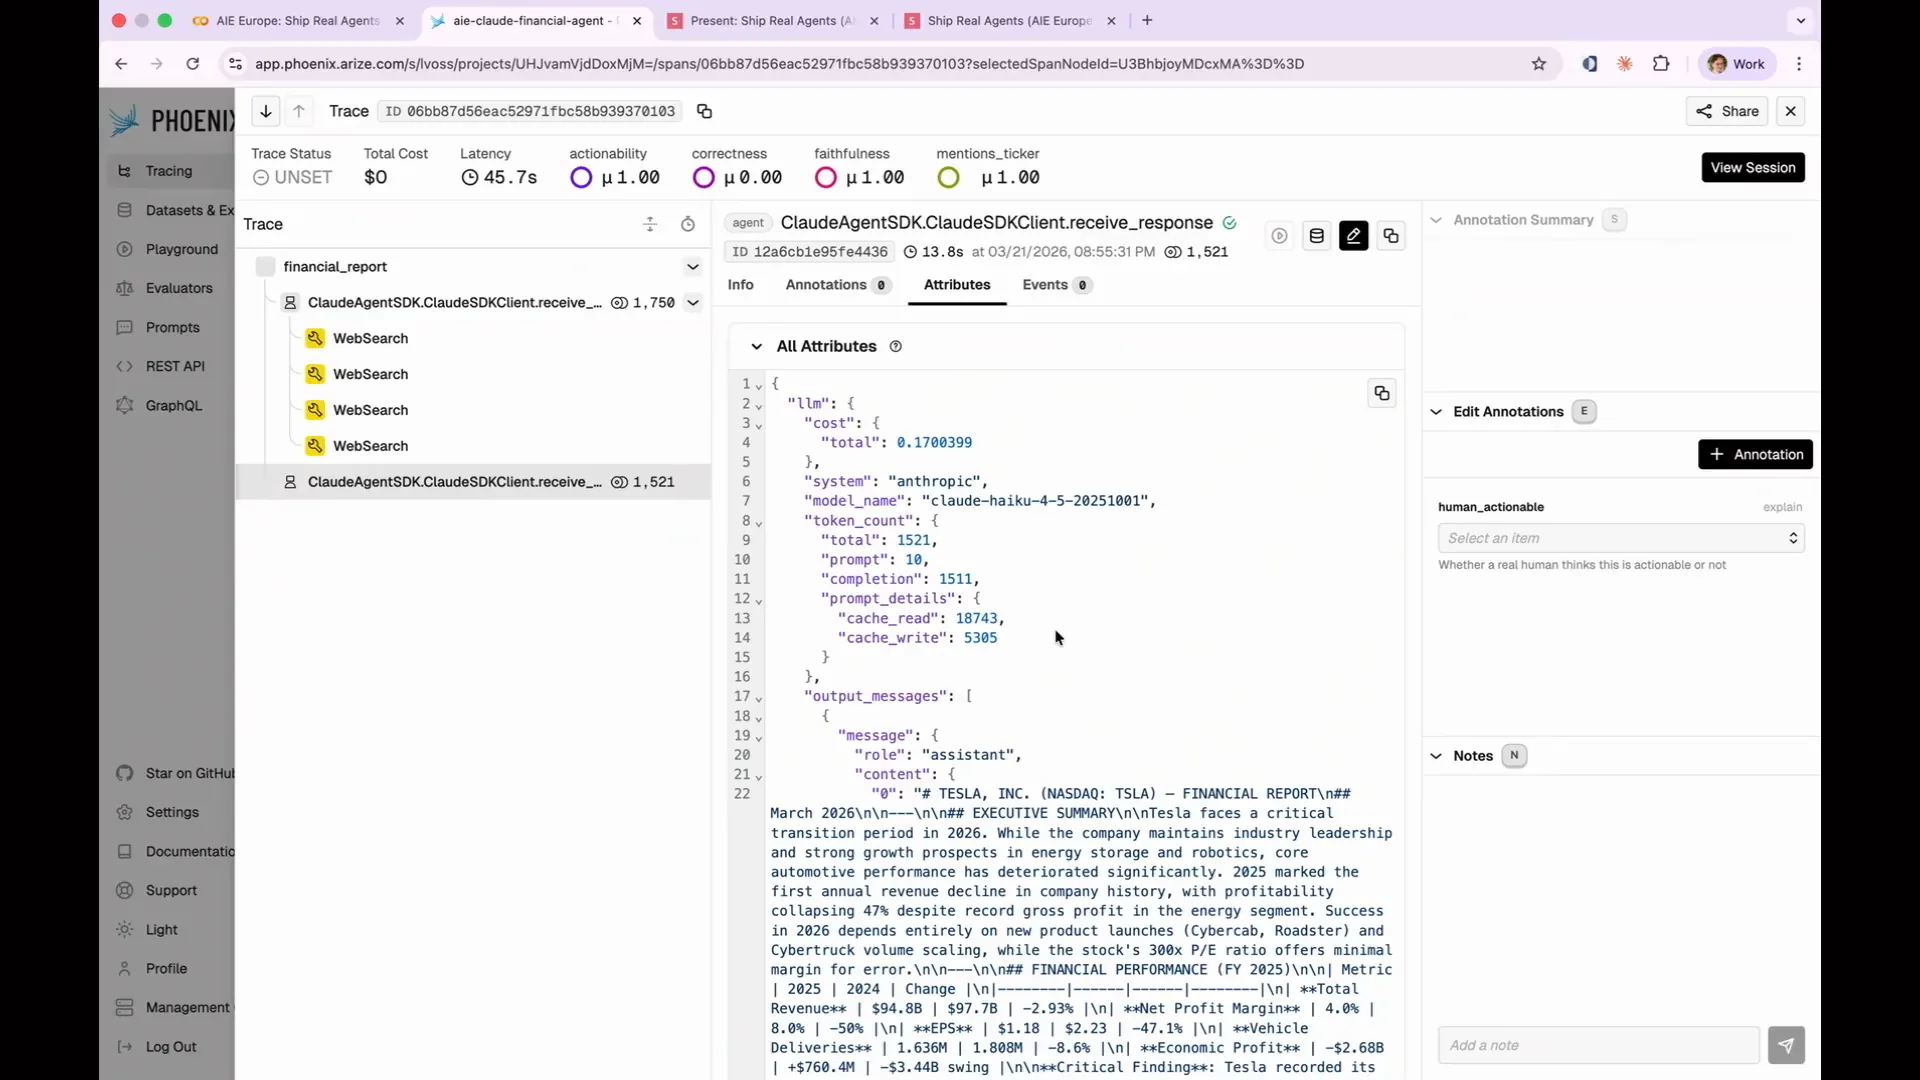Collapse the All Attributes section
This screenshot has height=1080, width=1920.
pos(756,346)
